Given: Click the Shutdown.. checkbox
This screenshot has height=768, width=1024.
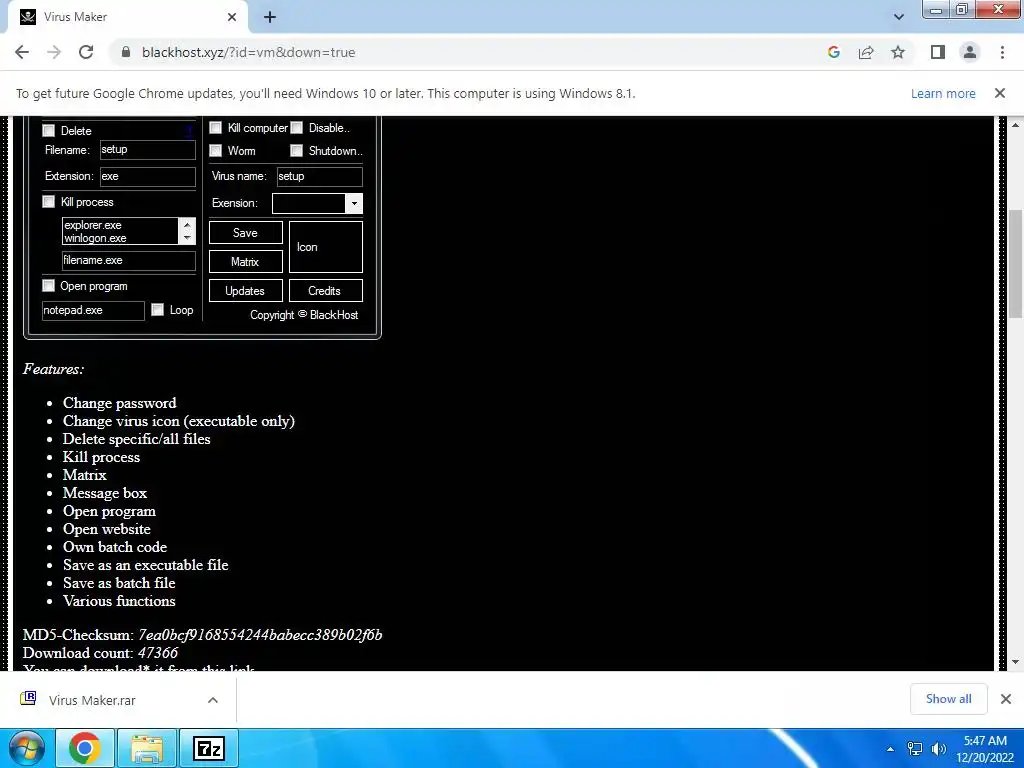Looking at the screenshot, I should pyautogui.click(x=296, y=151).
